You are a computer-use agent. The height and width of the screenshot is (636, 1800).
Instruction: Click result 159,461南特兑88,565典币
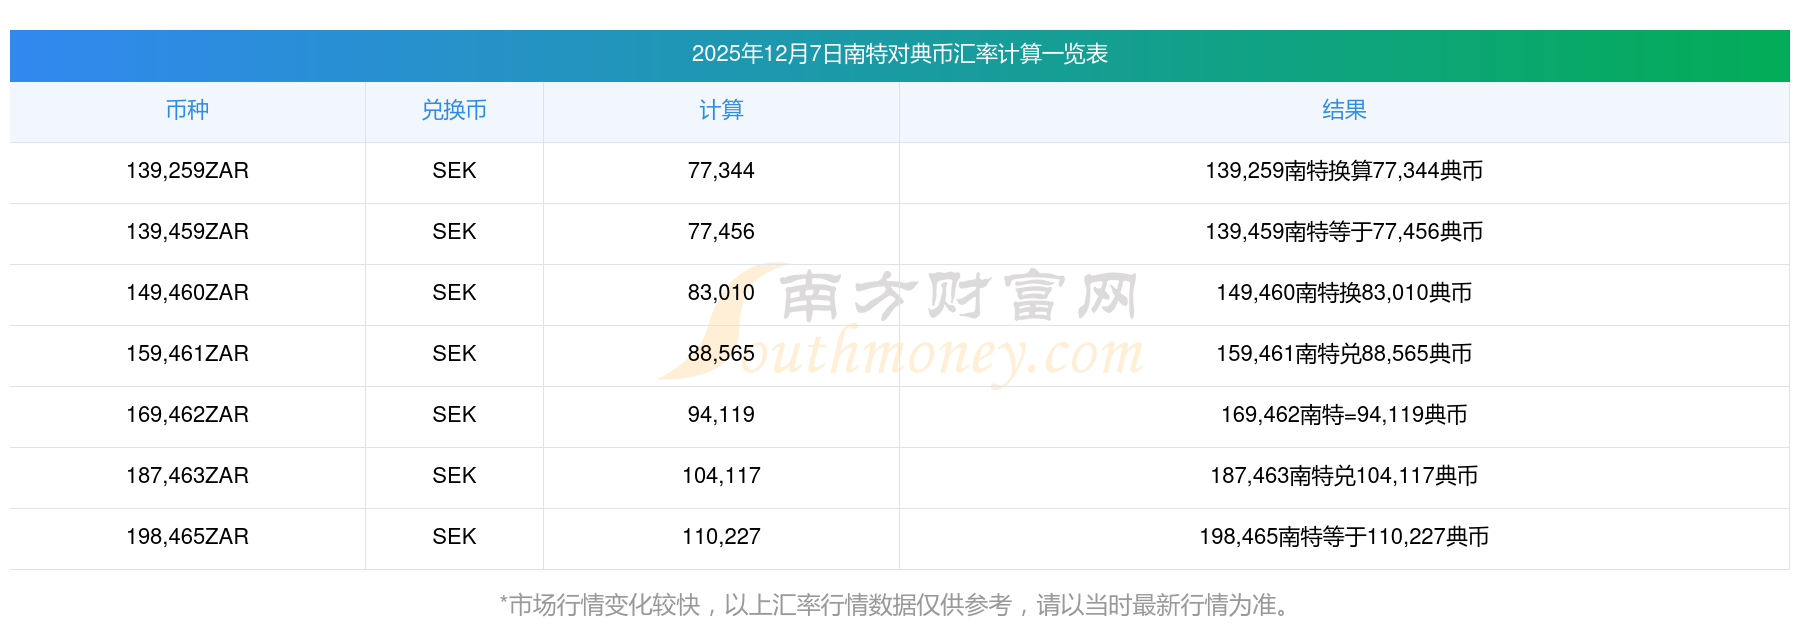[1344, 354]
